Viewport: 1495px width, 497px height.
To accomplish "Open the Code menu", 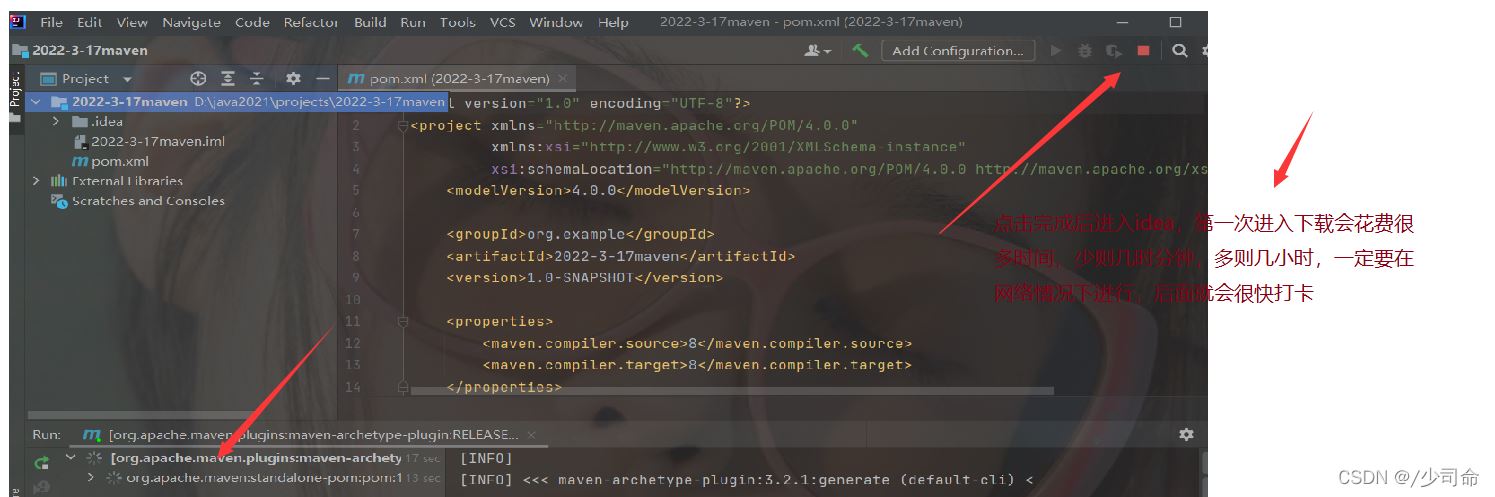I will (253, 22).
